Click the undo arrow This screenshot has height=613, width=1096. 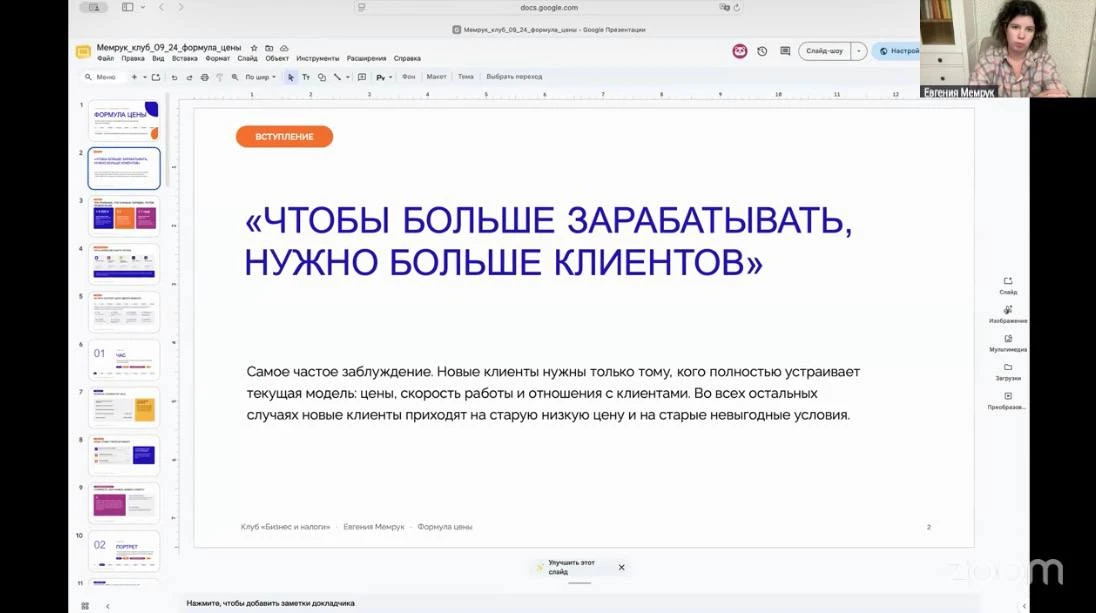coord(174,77)
